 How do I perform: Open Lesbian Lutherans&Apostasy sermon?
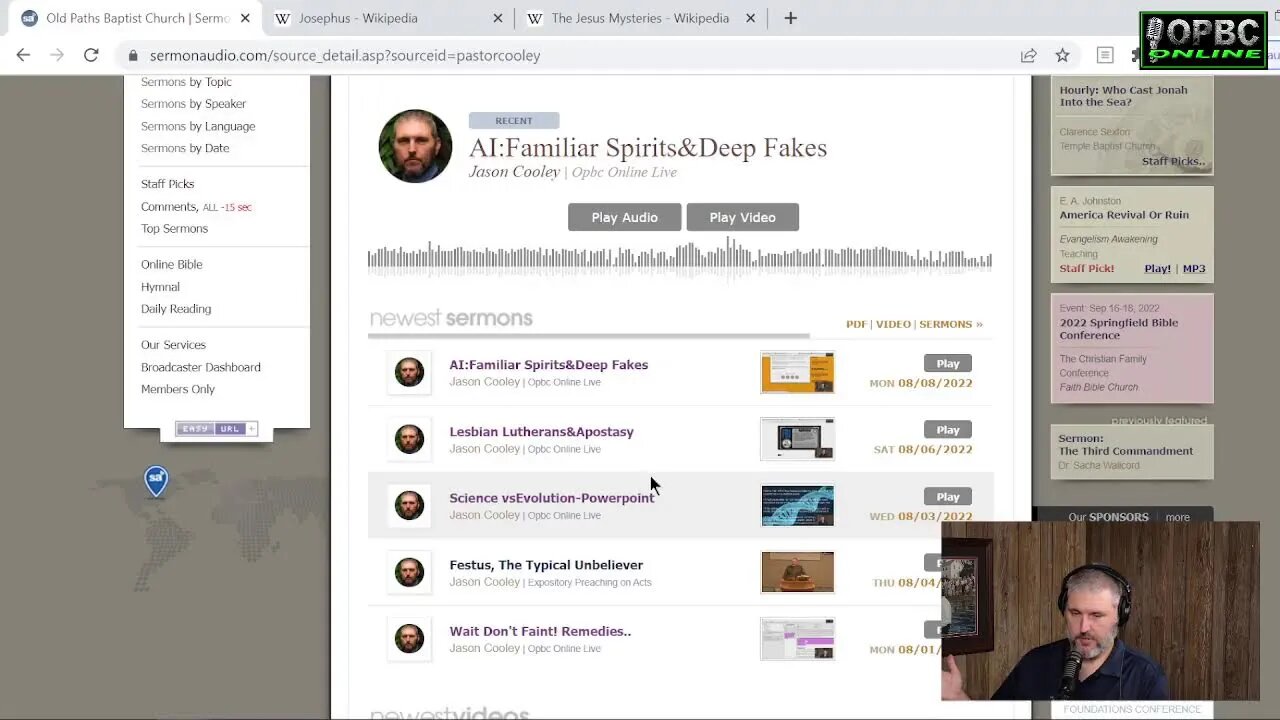coord(541,432)
